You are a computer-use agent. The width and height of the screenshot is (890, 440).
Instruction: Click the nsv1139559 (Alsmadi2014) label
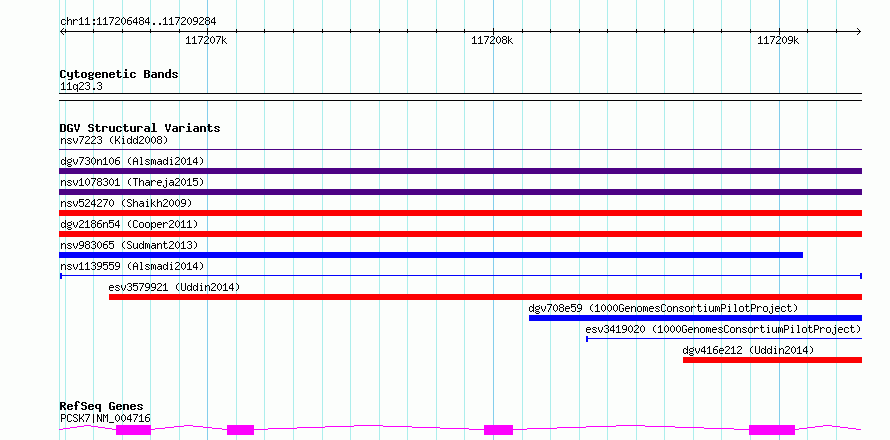point(132,266)
